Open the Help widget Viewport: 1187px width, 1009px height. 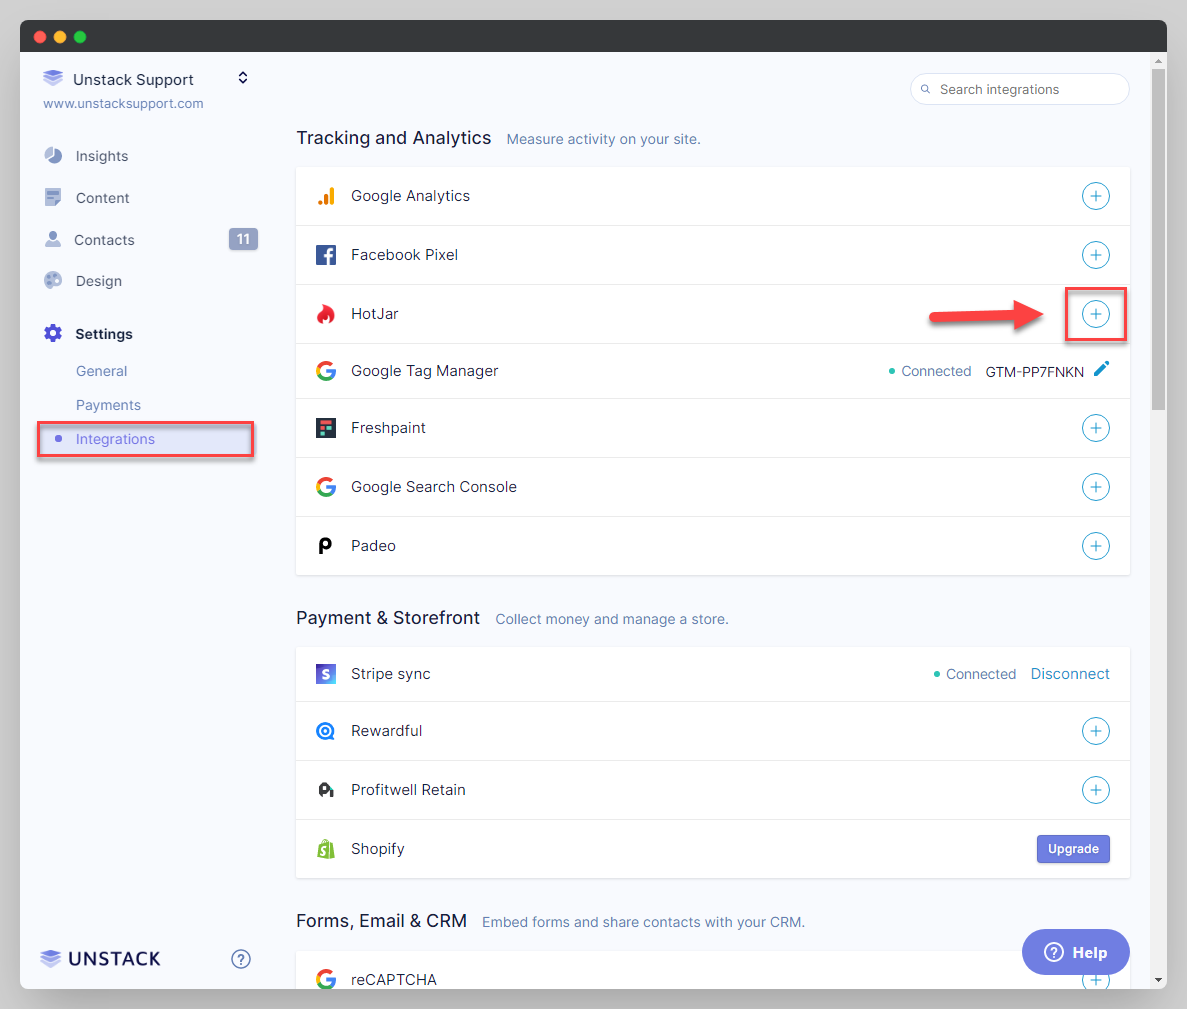pos(1075,952)
